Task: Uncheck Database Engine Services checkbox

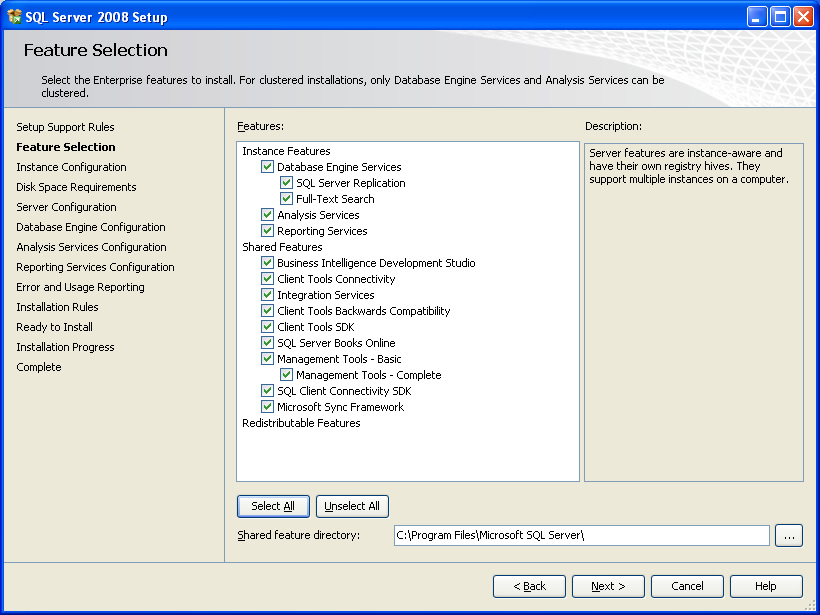Action: tap(267, 167)
